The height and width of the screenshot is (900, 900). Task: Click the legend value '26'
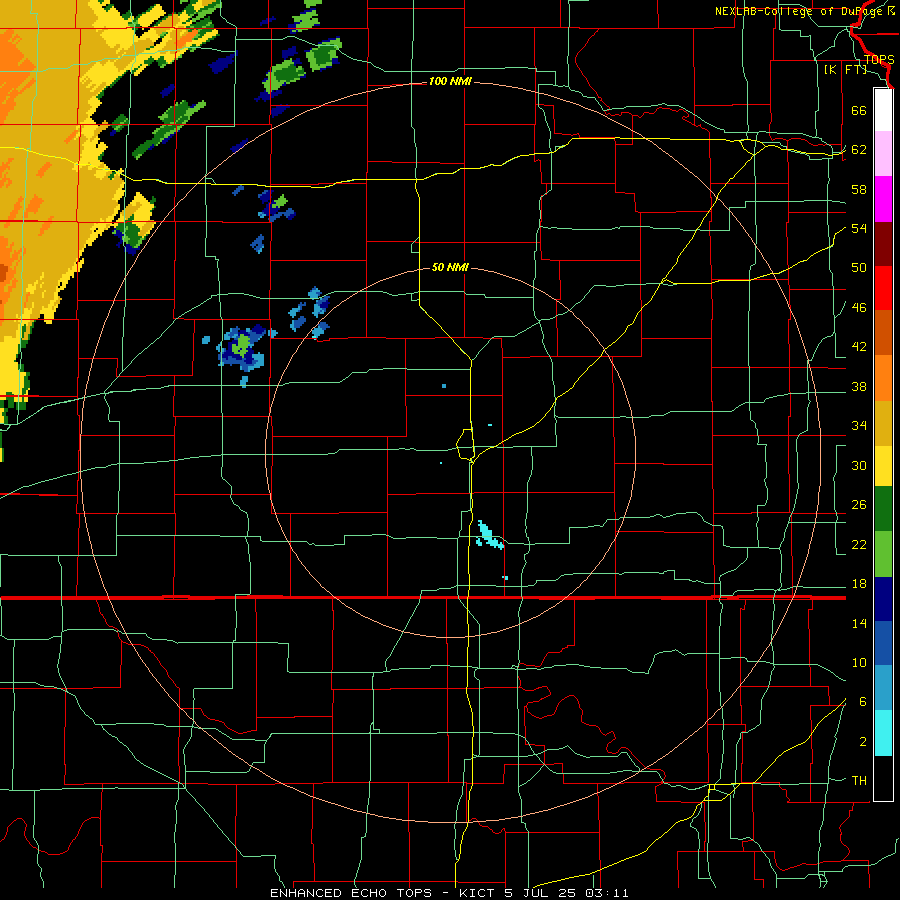[x=859, y=505]
